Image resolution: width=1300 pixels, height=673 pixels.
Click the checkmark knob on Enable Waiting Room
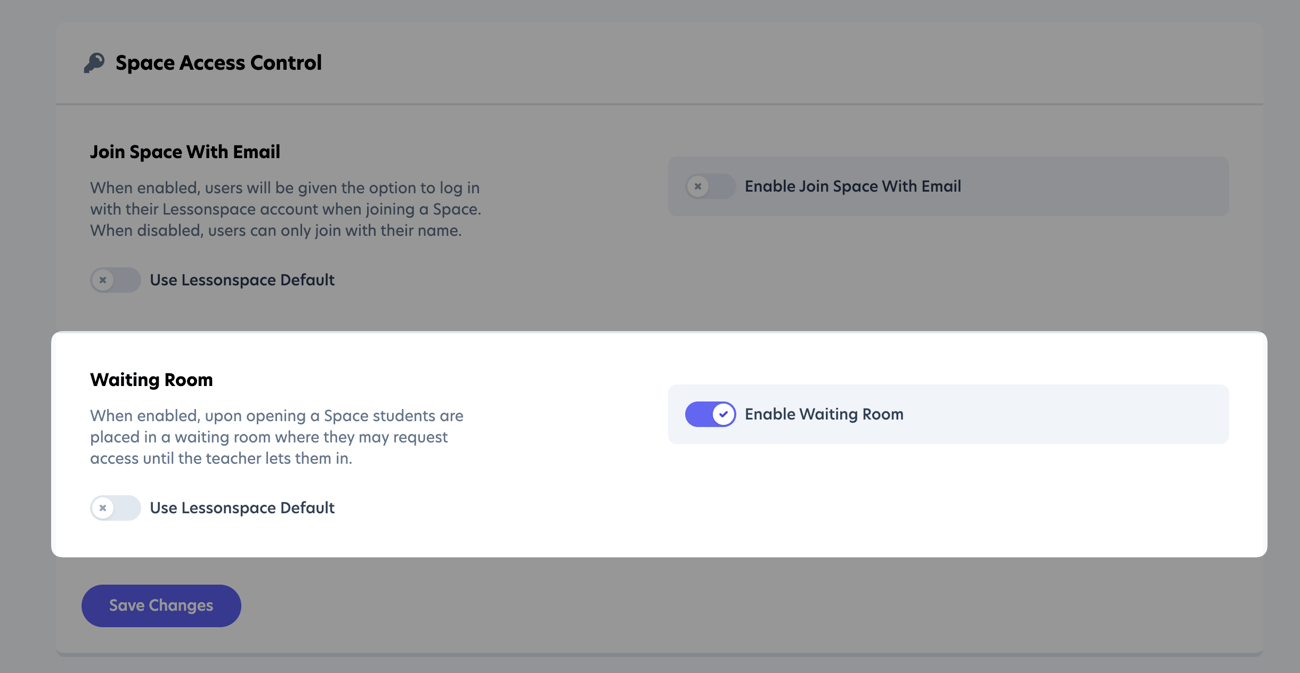click(x=723, y=414)
